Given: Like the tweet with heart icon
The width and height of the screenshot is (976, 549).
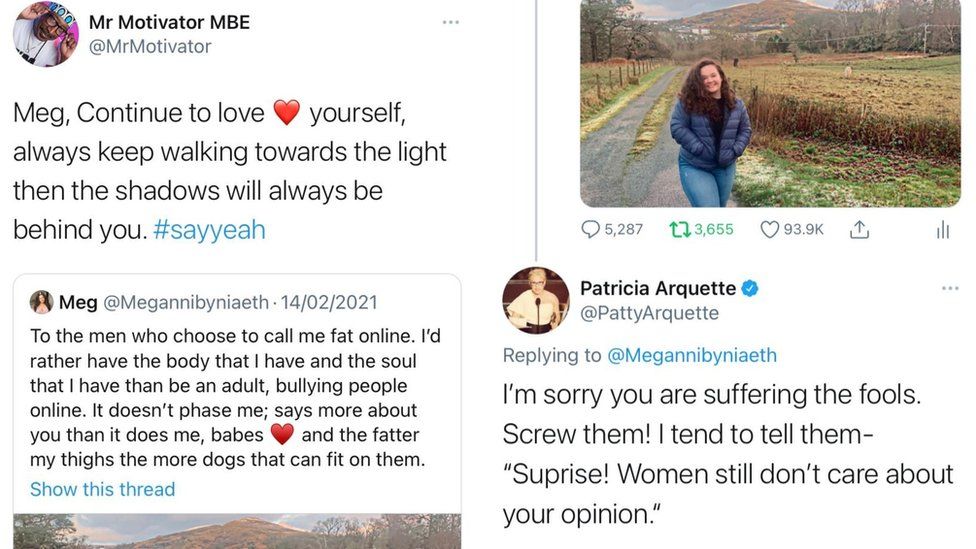Looking at the screenshot, I should (769, 229).
